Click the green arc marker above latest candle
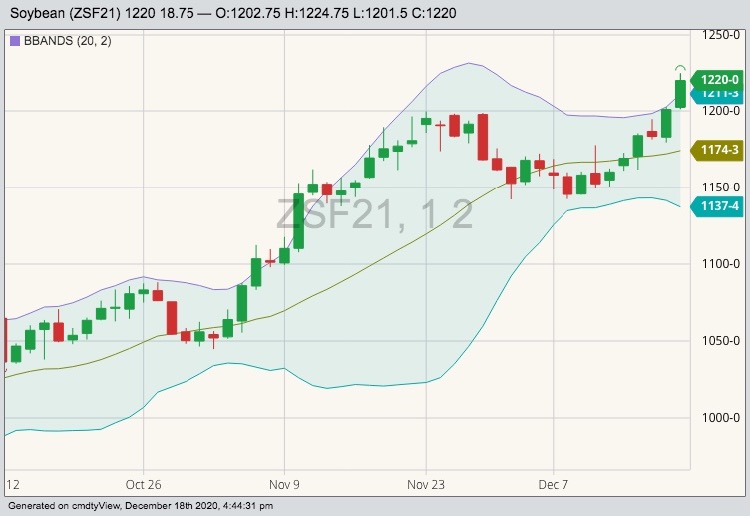This screenshot has height=516, width=750. coord(680,68)
